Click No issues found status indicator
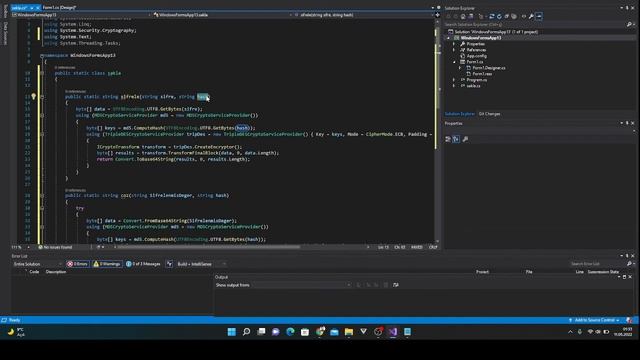The width and height of the screenshot is (640, 360). point(55,247)
